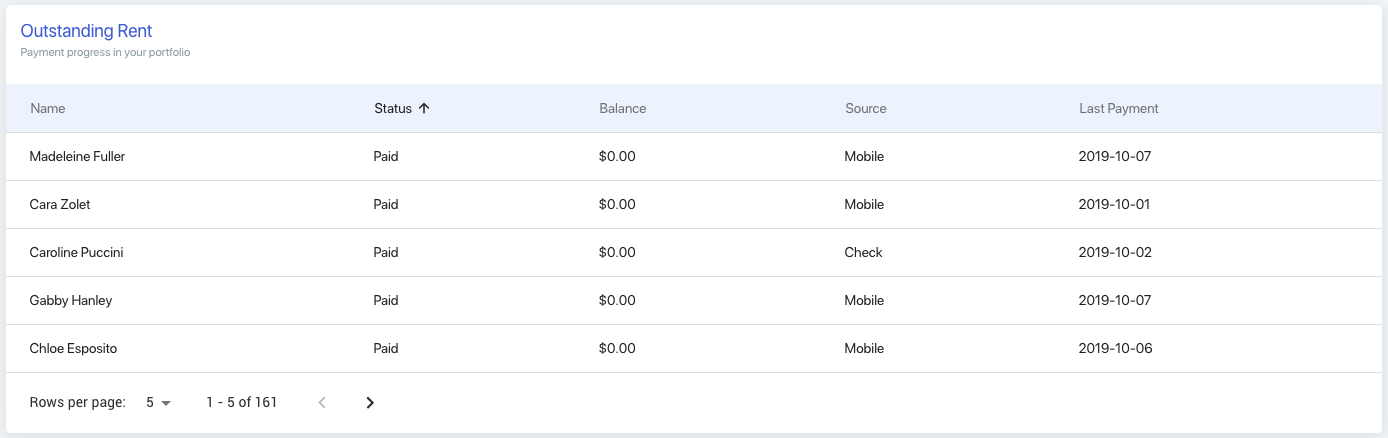Open the rows per page dropdown

159,403
